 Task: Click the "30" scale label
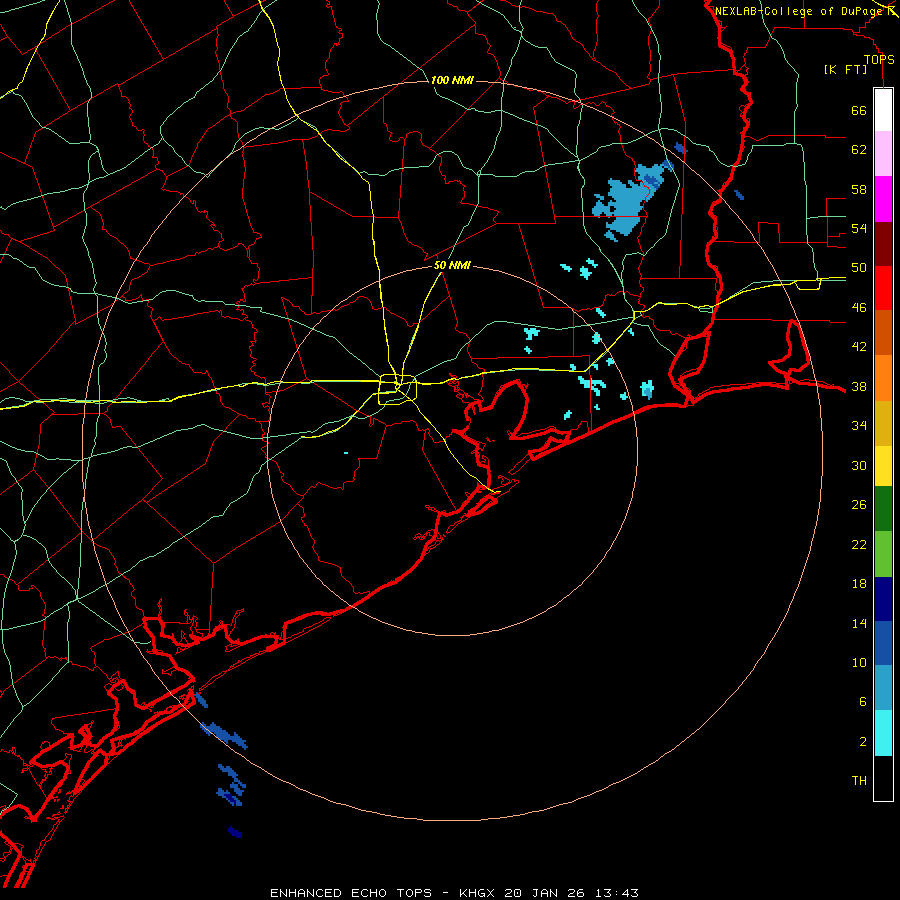pos(859,465)
